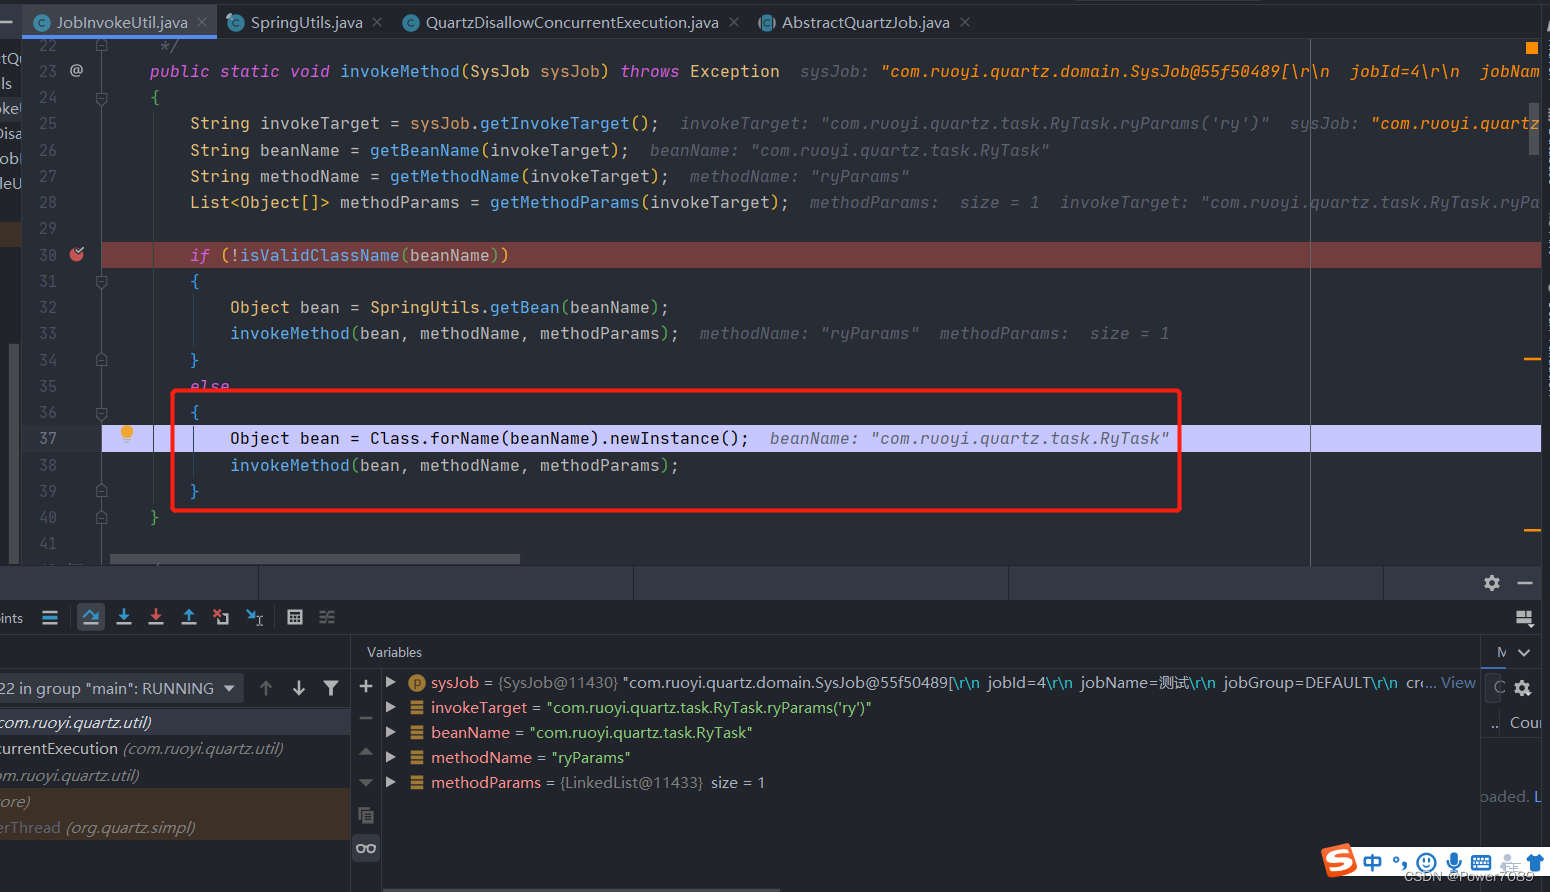This screenshot has width=1550, height=892.
Task: Close the SpringUtils.java tab
Action: [377, 22]
